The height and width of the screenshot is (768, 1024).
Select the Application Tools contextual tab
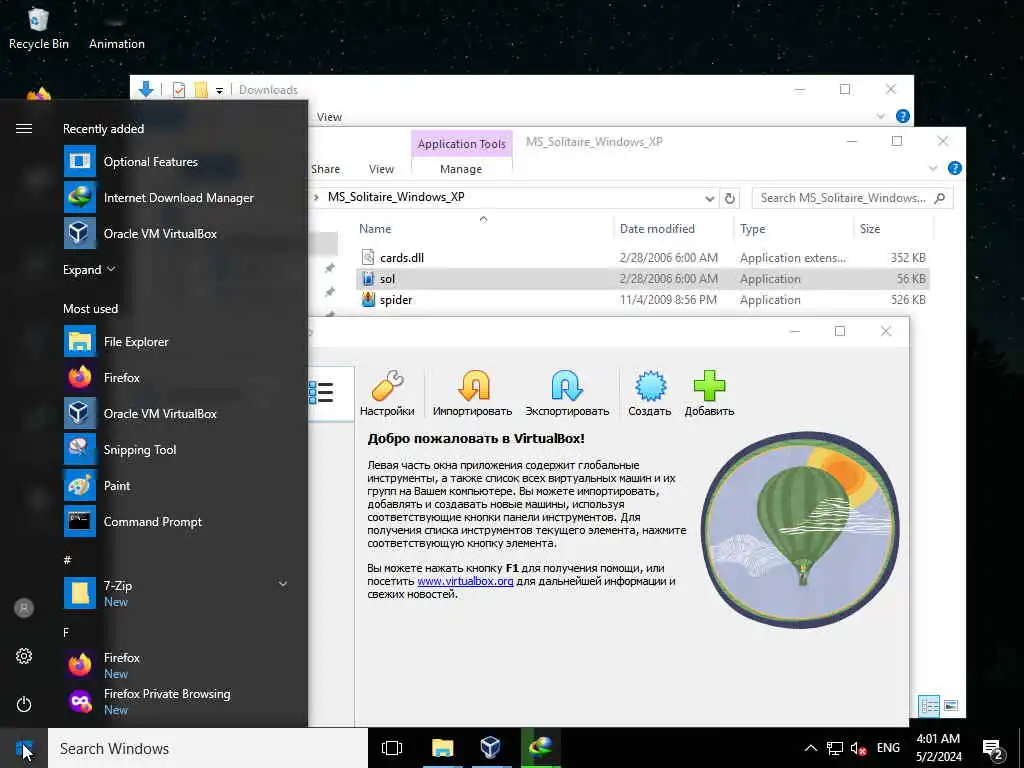pyautogui.click(x=462, y=144)
